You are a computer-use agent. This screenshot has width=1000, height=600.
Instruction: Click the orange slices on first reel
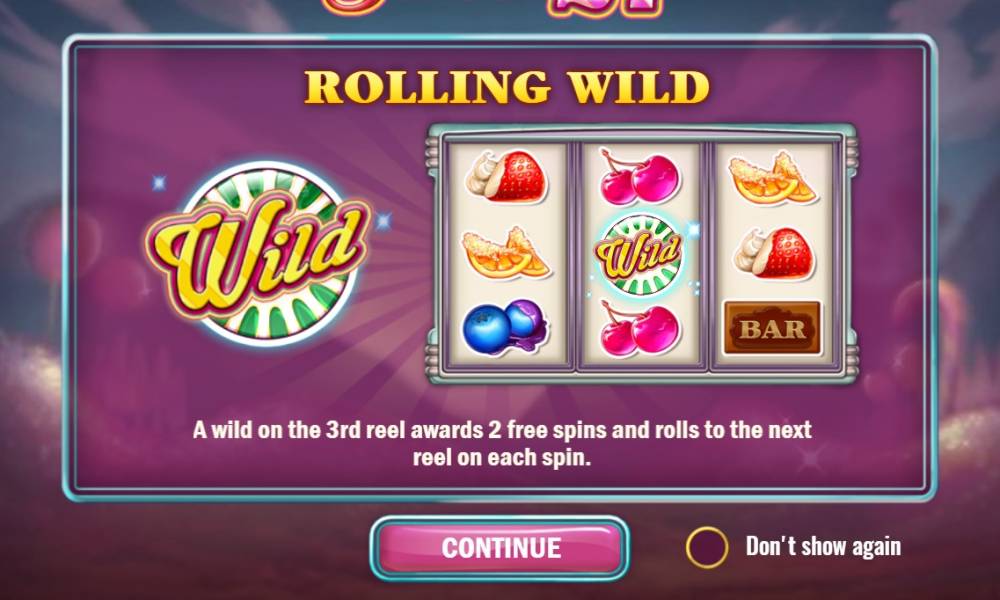pyautogui.click(x=506, y=253)
